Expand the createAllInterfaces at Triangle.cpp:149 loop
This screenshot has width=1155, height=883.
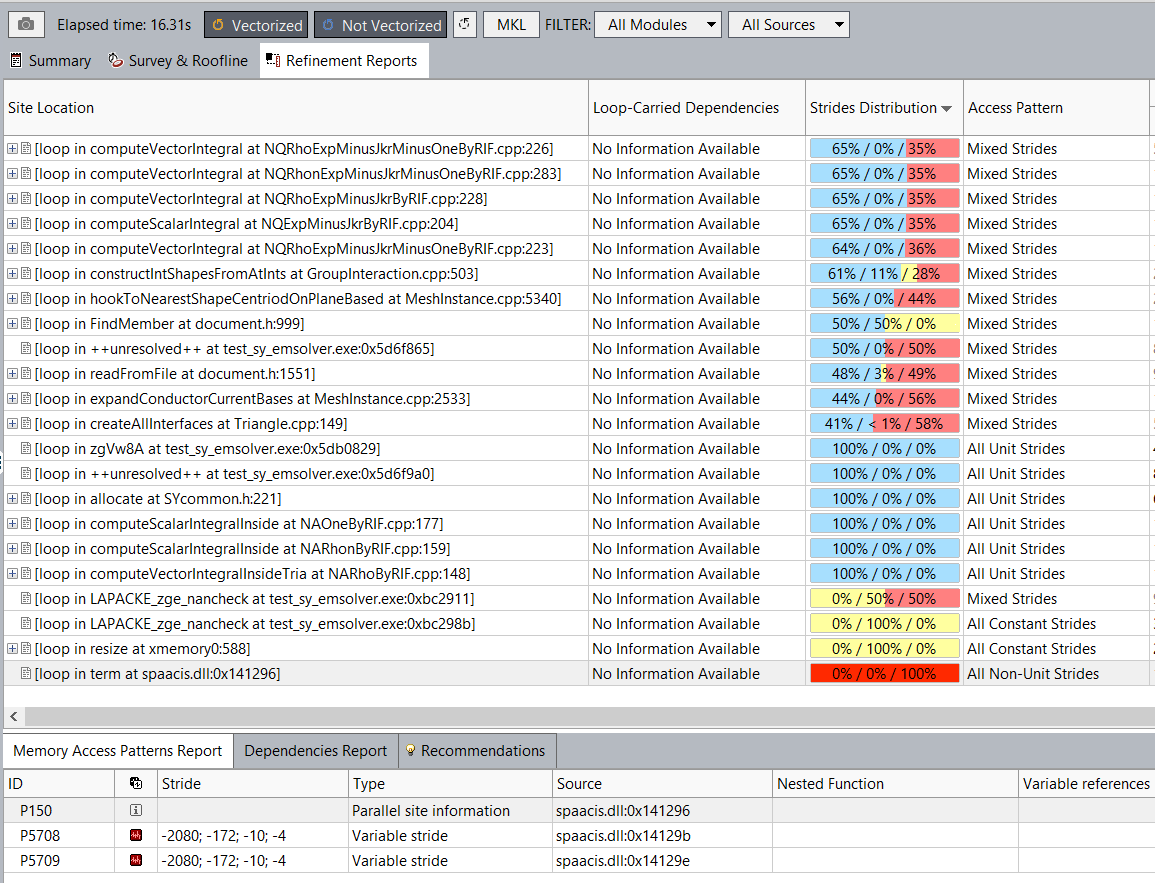pos(13,424)
